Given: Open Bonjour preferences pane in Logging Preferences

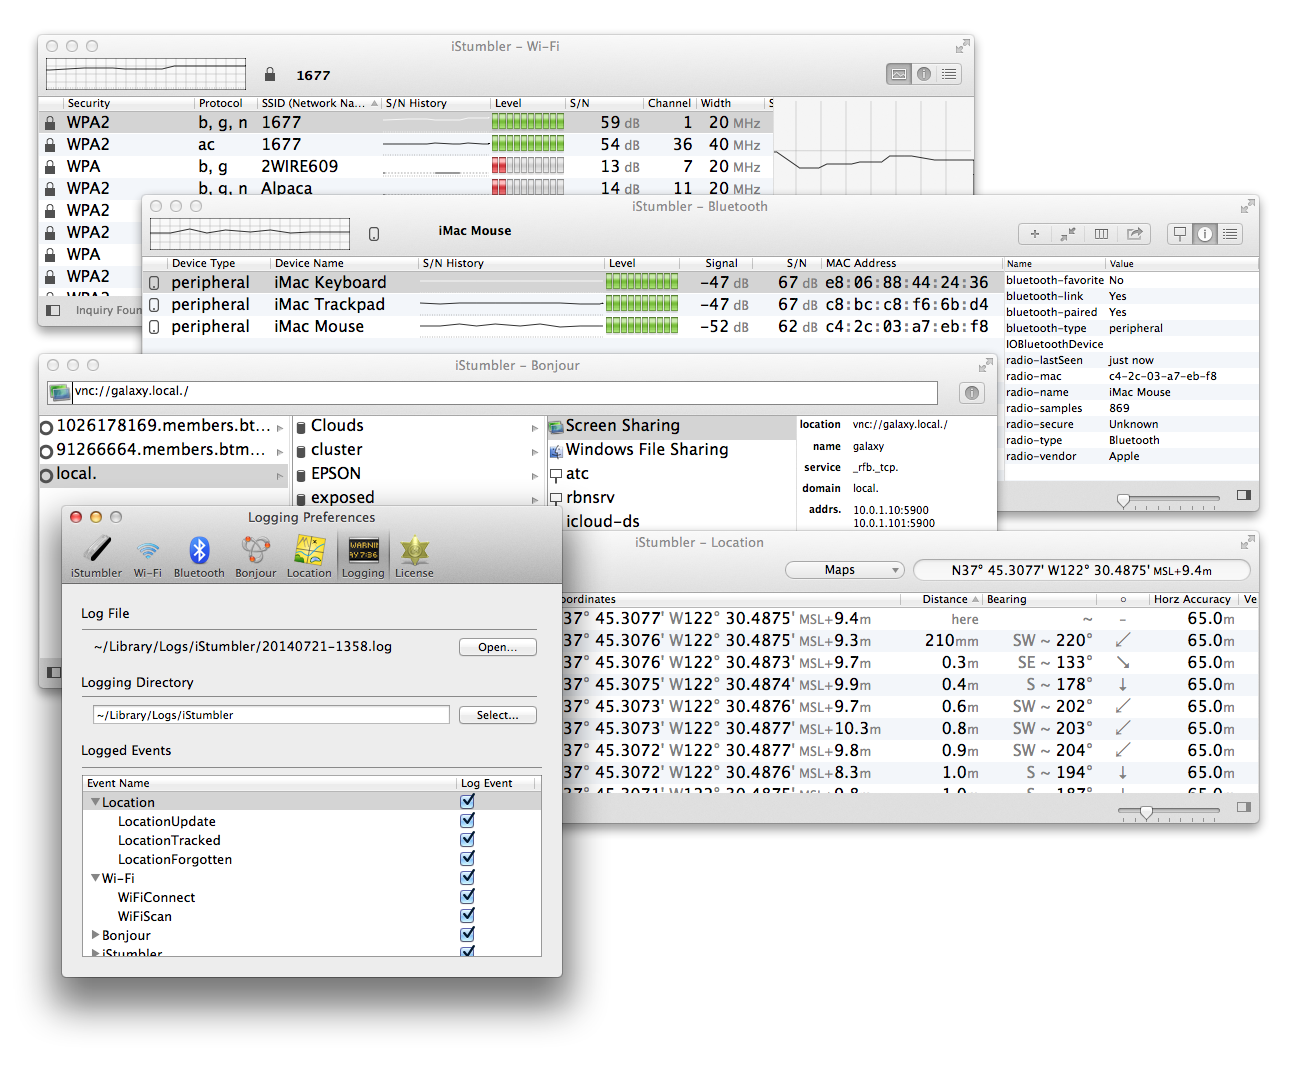Looking at the screenshot, I should click(x=256, y=556).
